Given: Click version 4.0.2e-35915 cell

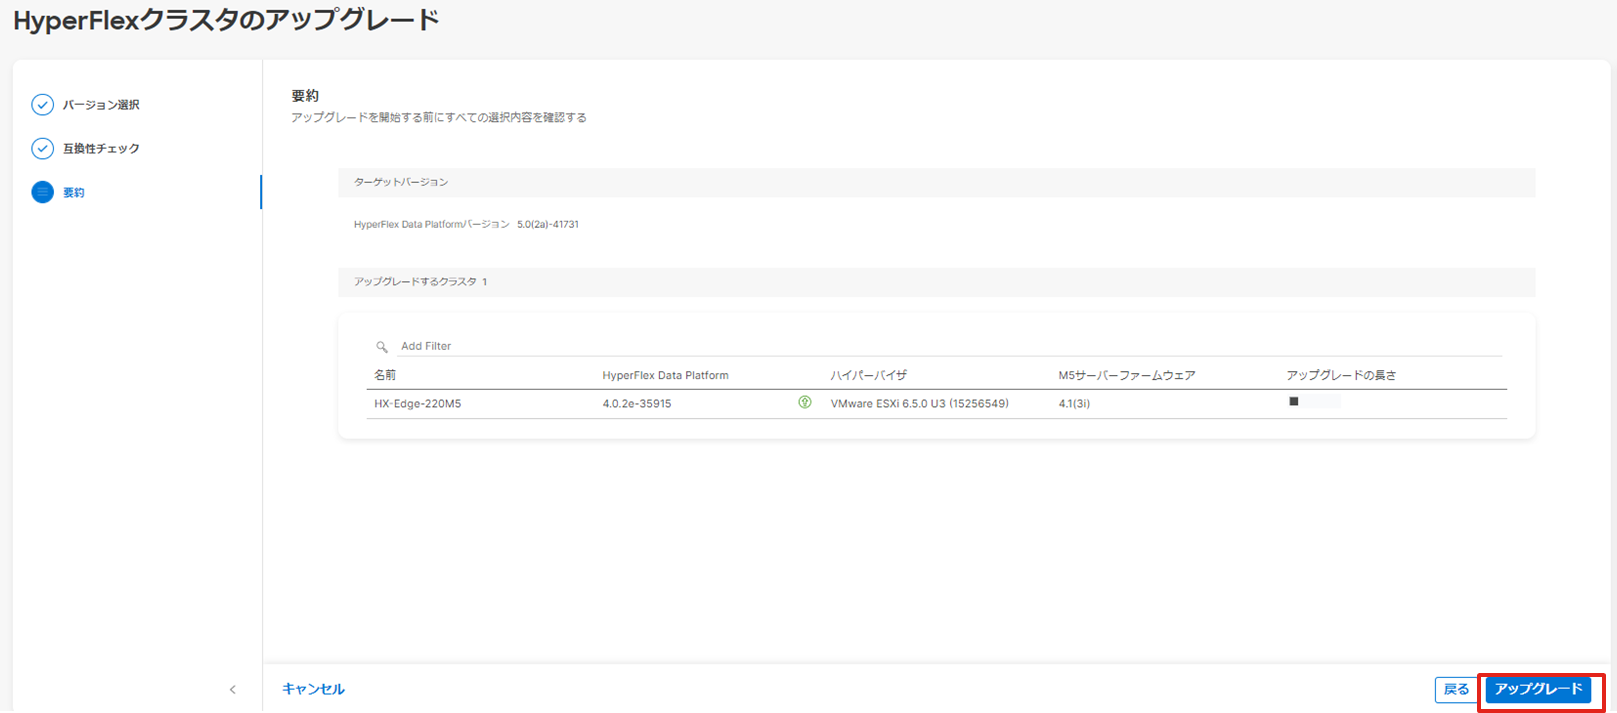Looking at the screenshot, I should pos(637,404).
